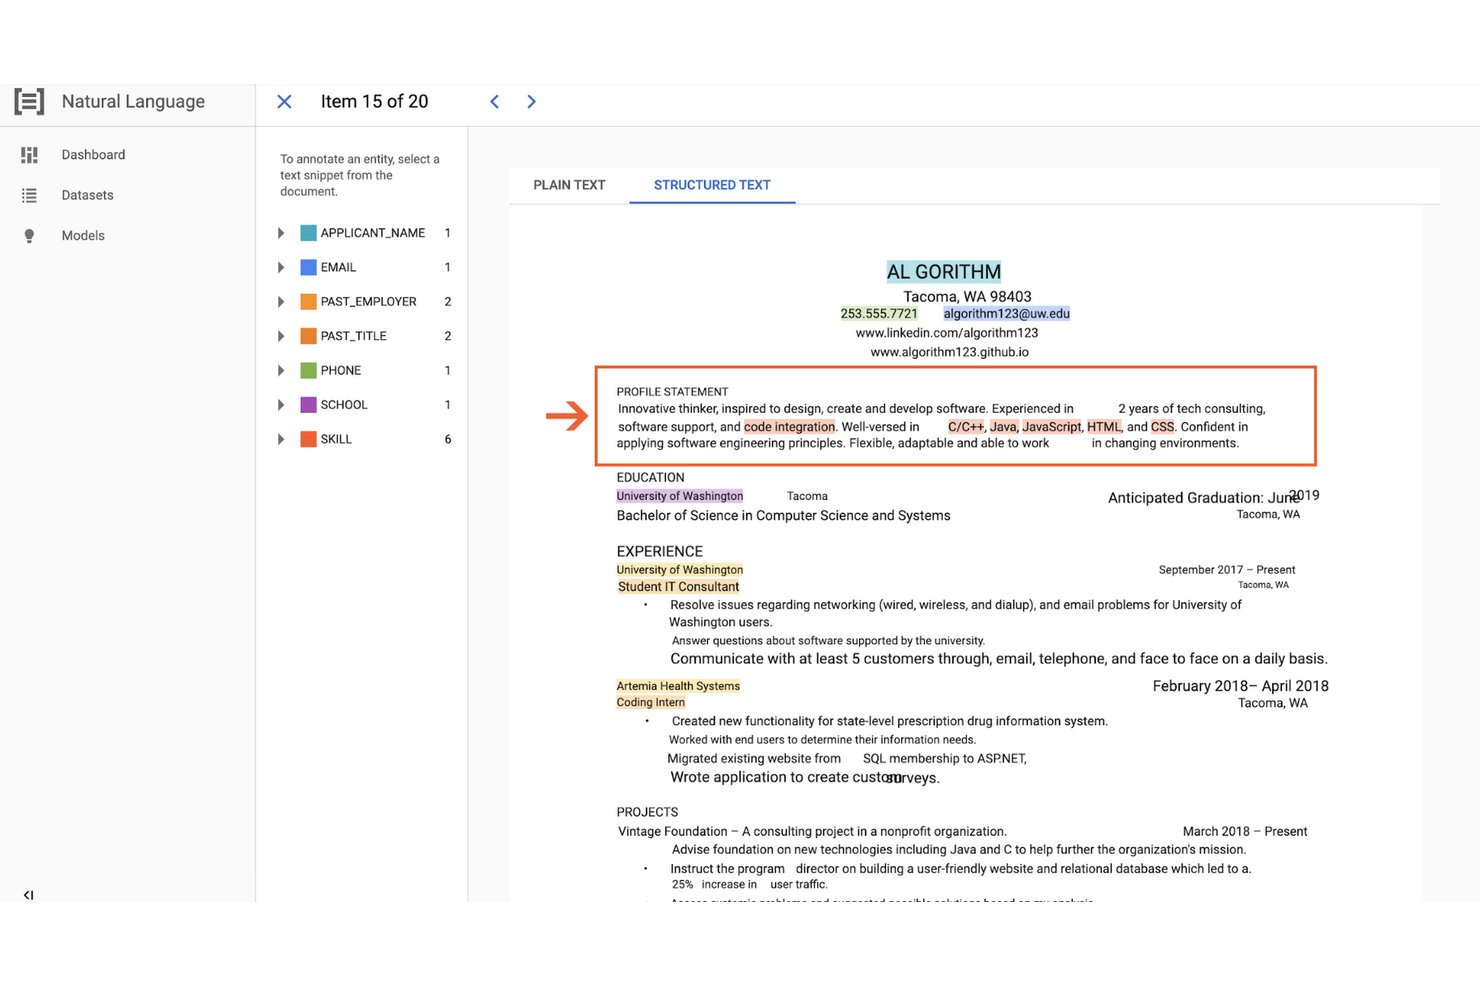This screenshot has height=987, width=1480.
Task: Click the PAST_EMPLOYER orange color swatch
Action: (x=309, y=301)
